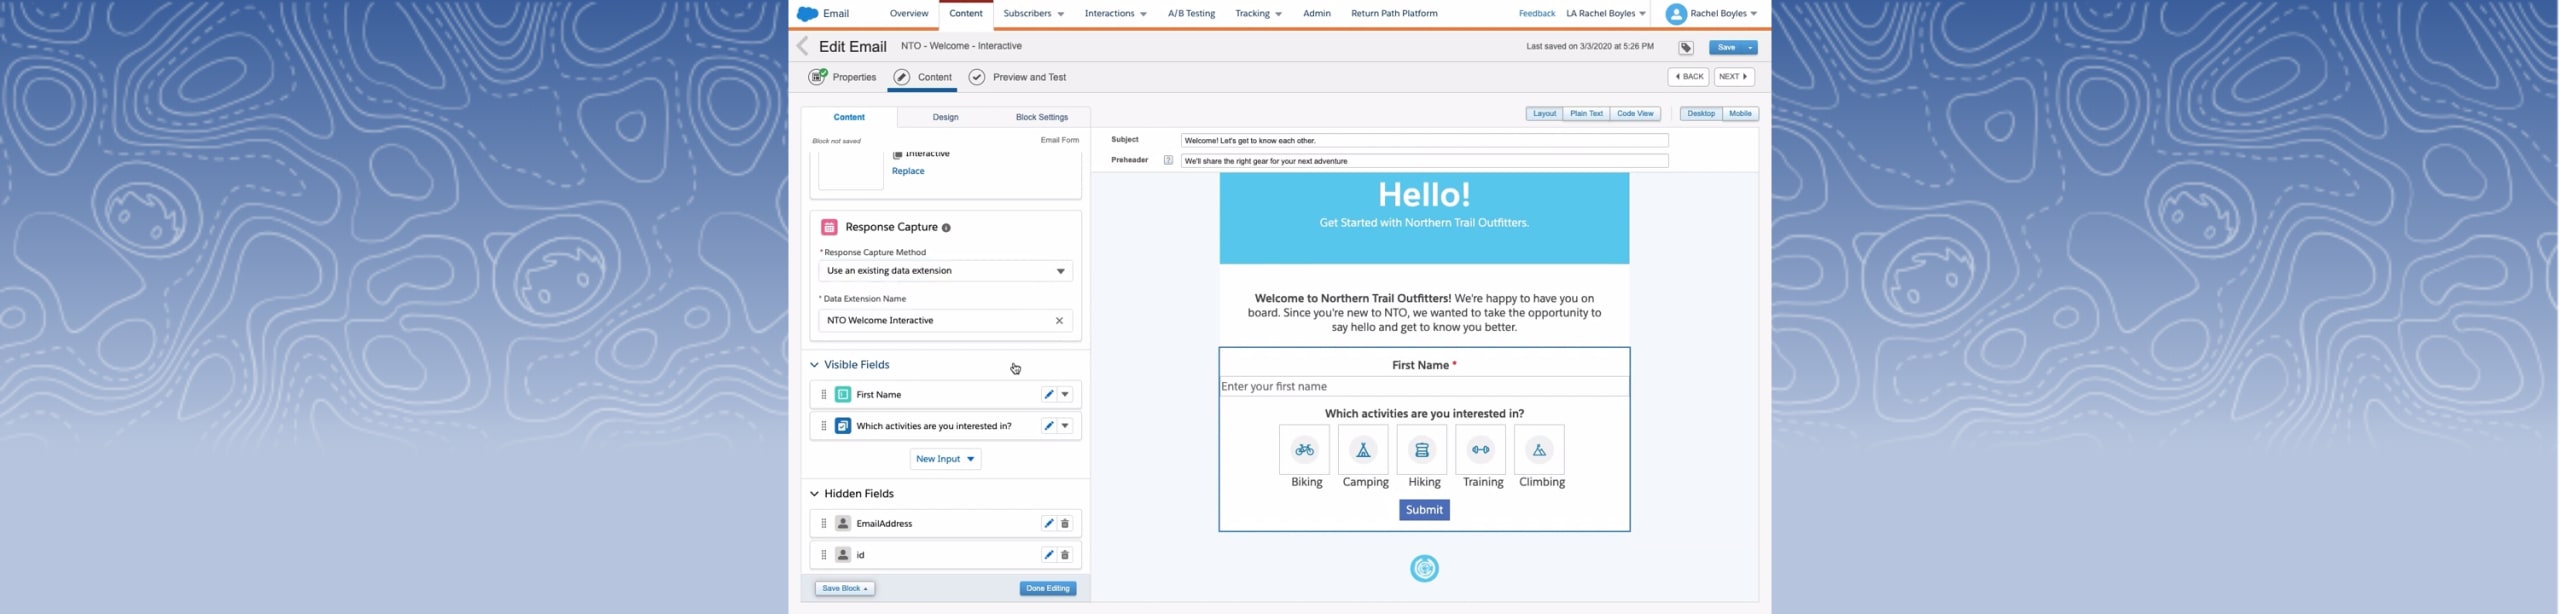Image resolution: width=2560 pixels, height=614 pixels.
Task: Open the Response Capture Method dropdown
Action: pyautogui.click(x=945, y=271)
